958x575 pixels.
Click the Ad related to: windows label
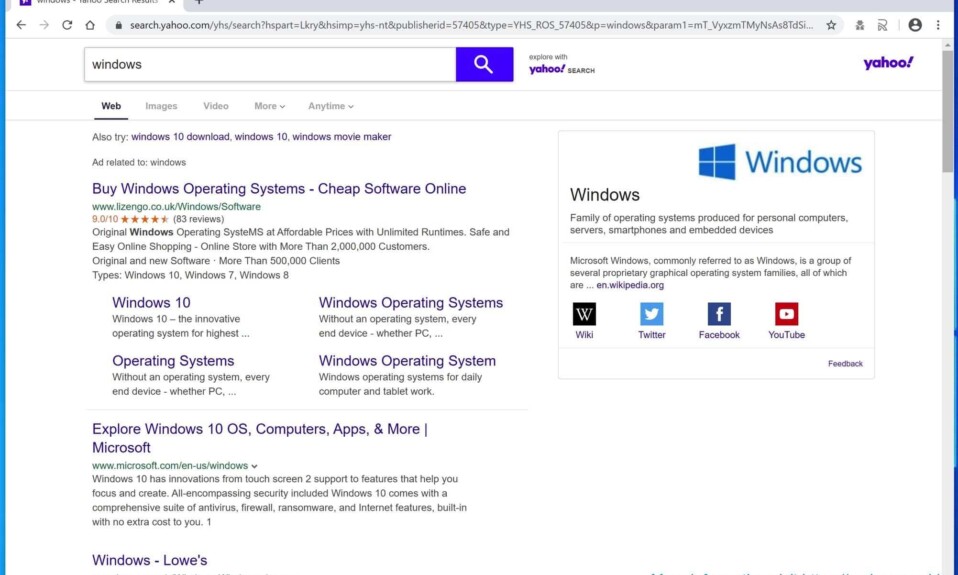click(x=139, y=163)
